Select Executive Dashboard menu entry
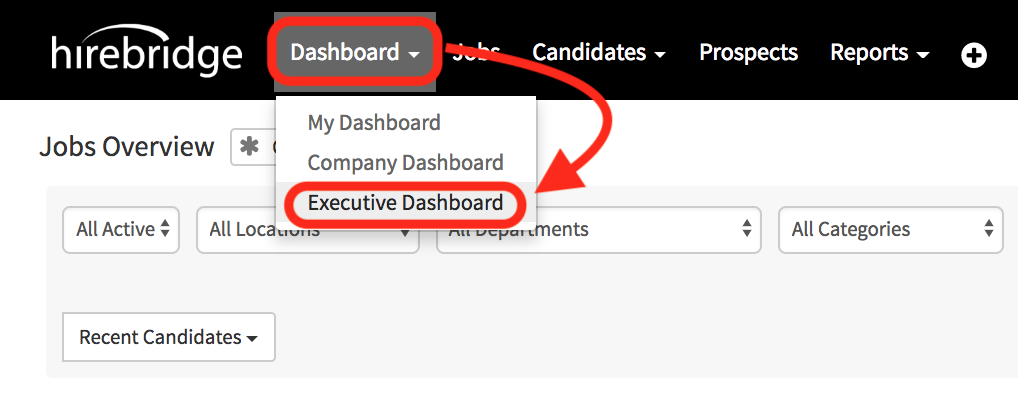Screen dimensions: 1018x418 (x=405, y=203)
